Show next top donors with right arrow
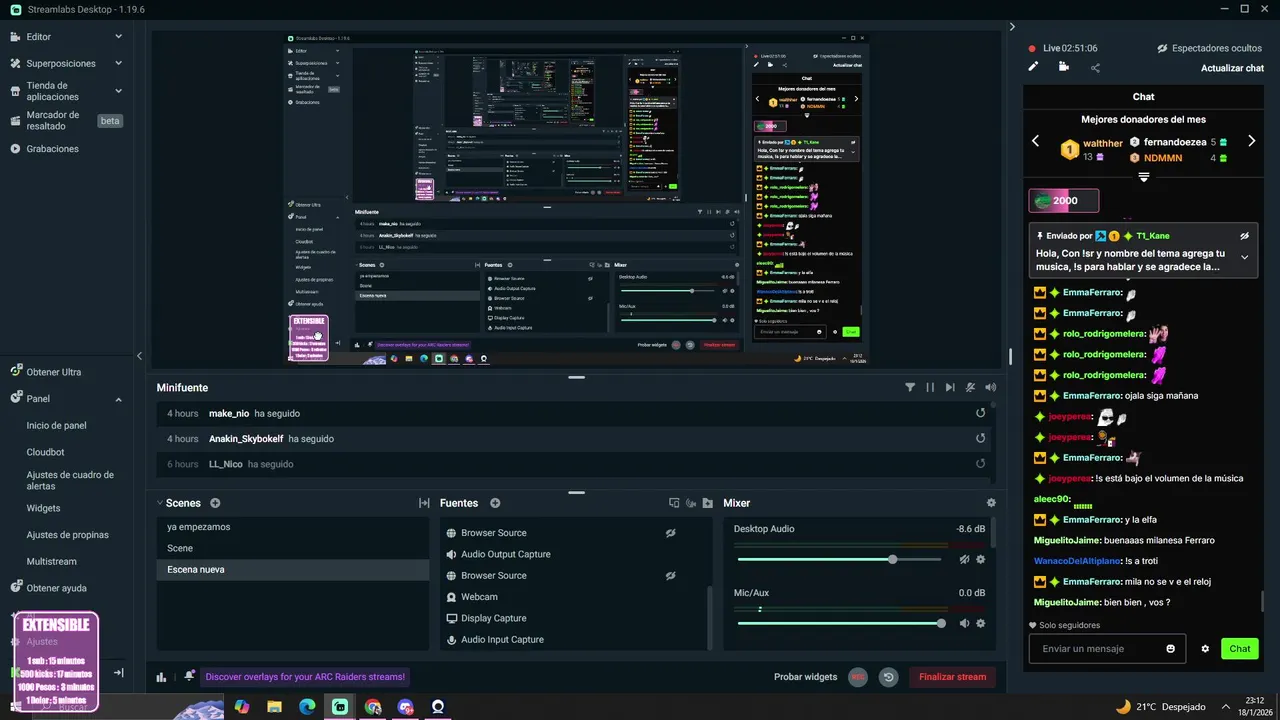The height and width of the screenshot is (720, 1280). click(1251, 141)
